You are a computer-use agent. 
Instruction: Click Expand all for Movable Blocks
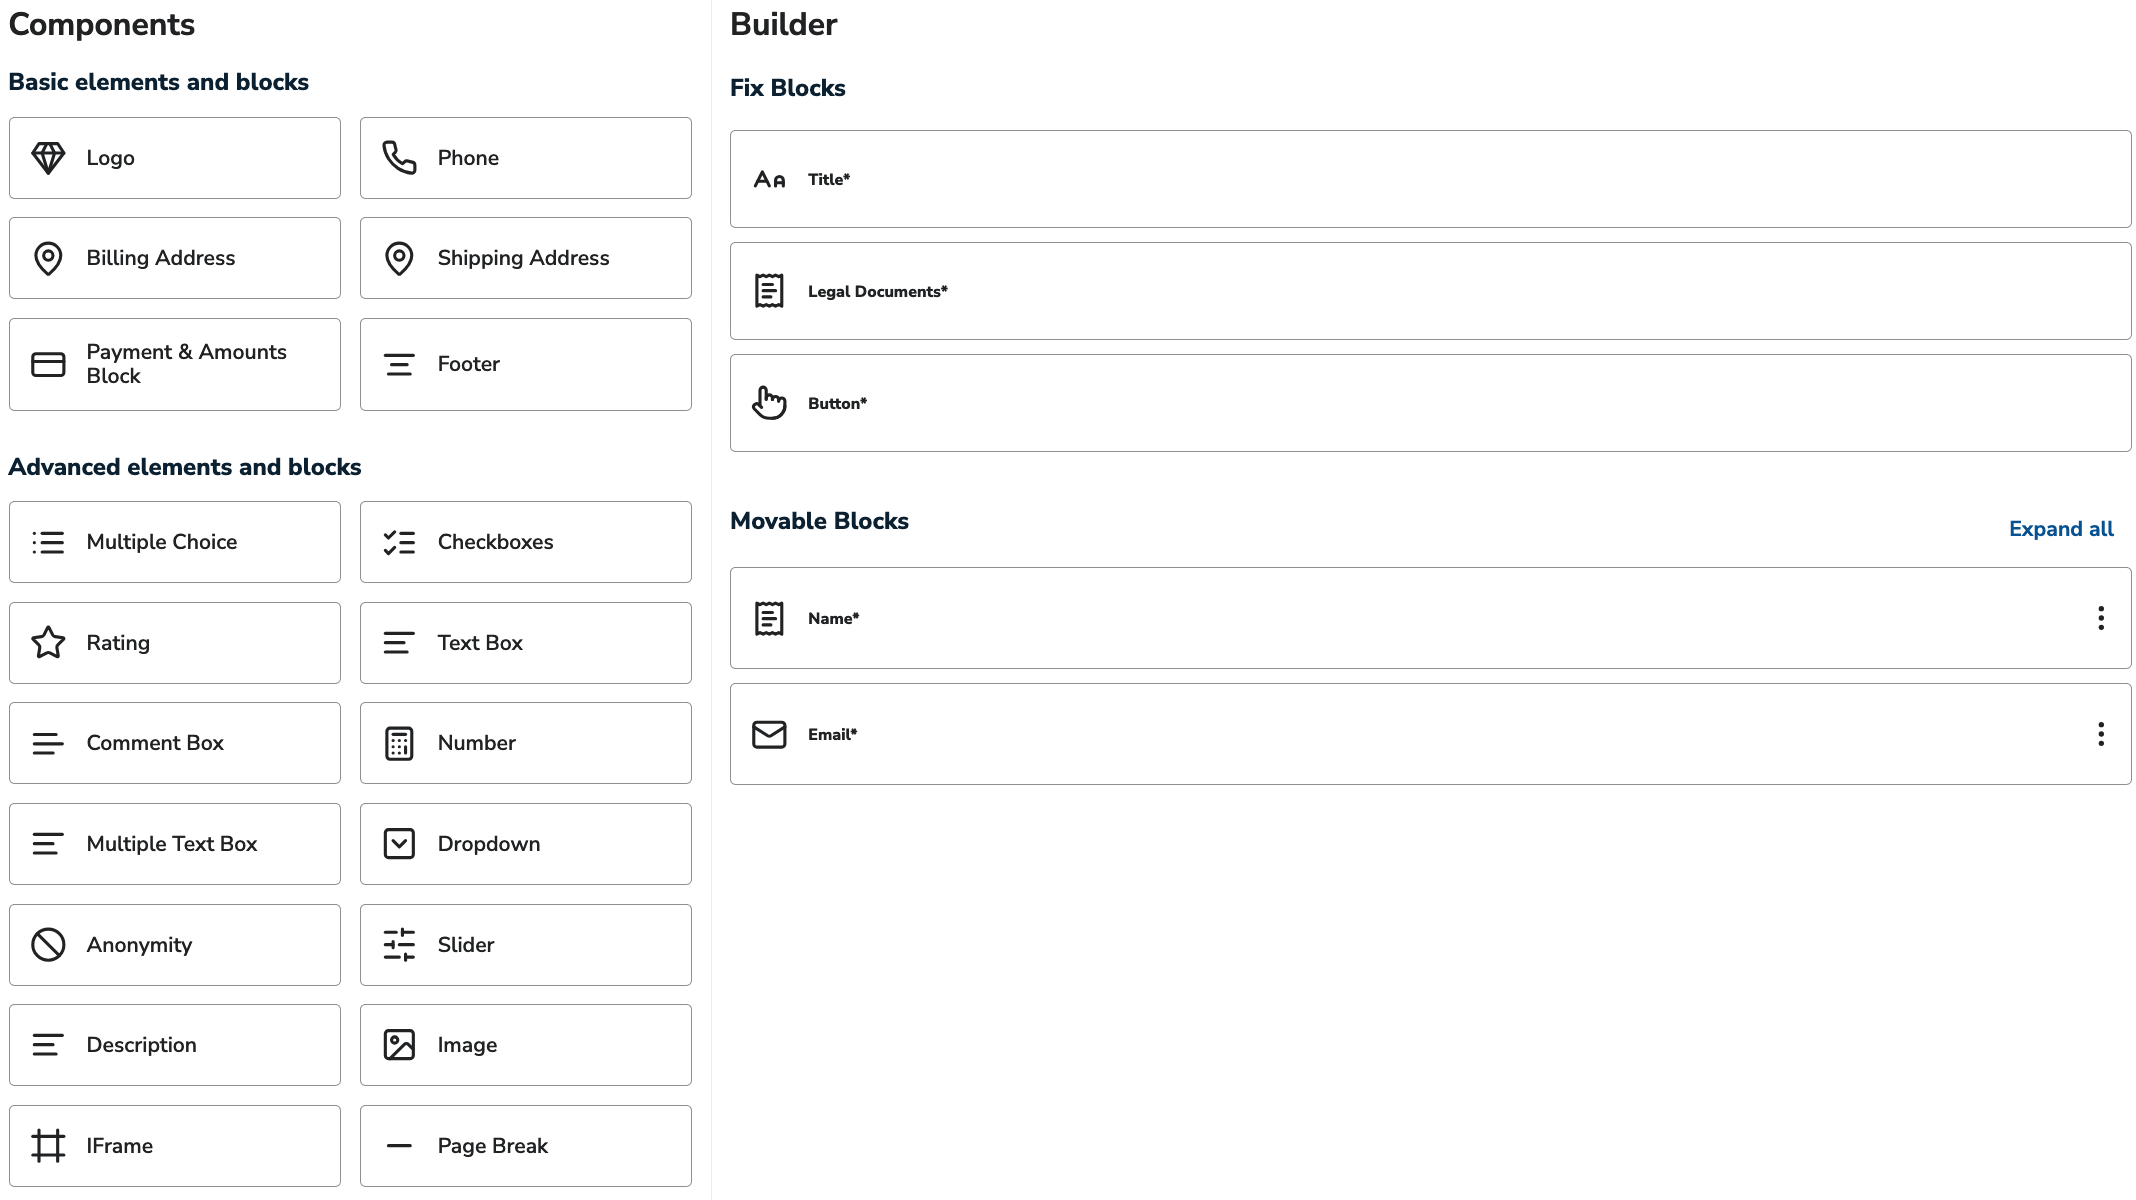(2061, 528)
